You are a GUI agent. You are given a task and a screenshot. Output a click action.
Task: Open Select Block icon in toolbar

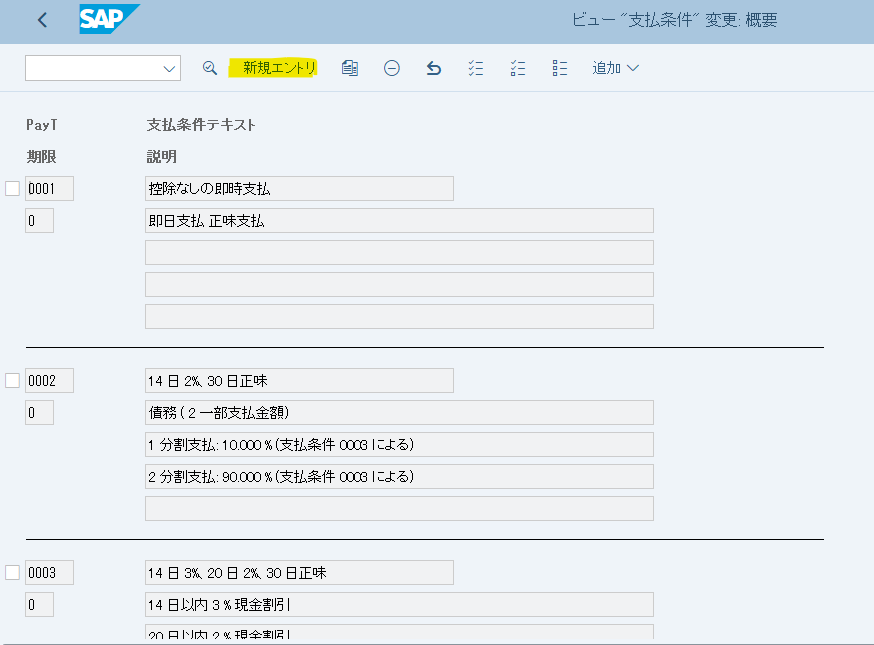click(559, 67)
